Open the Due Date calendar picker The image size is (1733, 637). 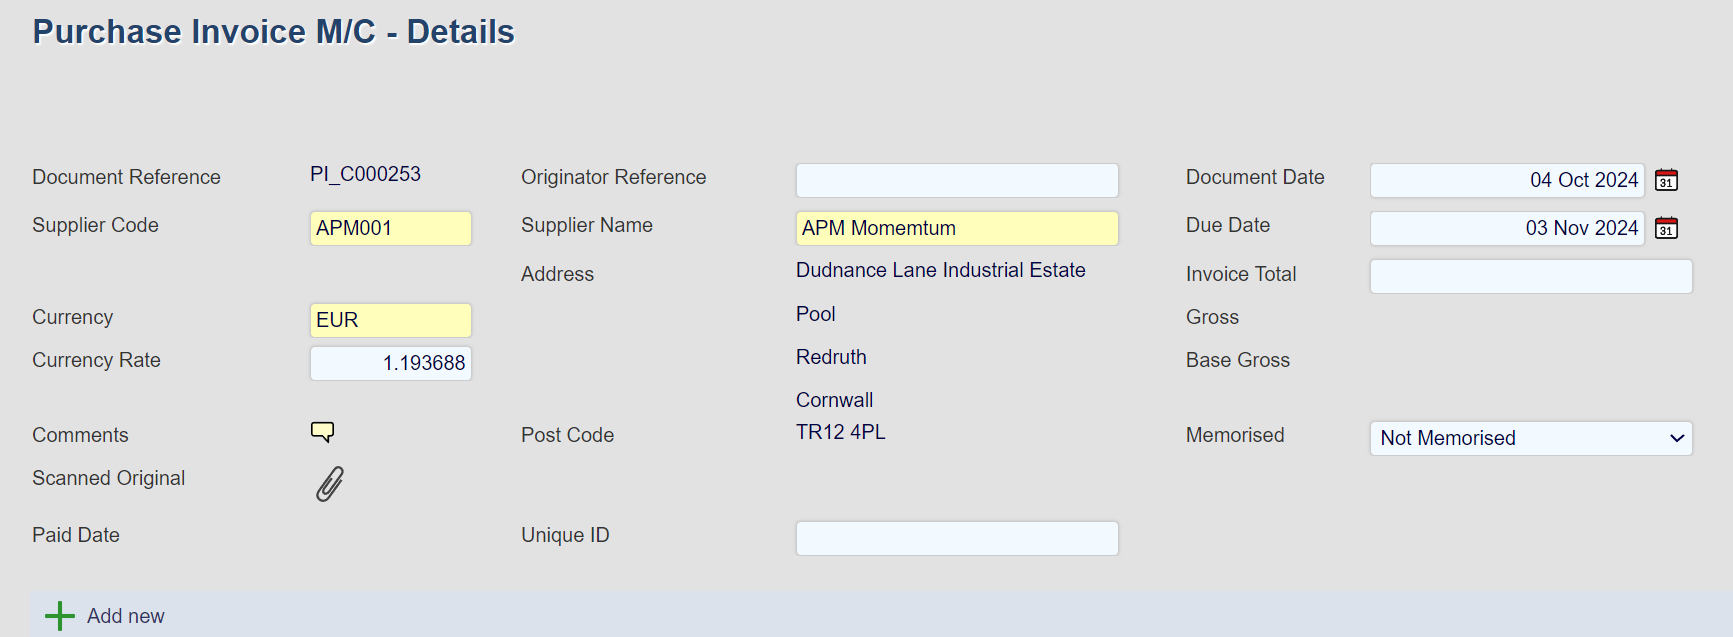click(1666, 228)
